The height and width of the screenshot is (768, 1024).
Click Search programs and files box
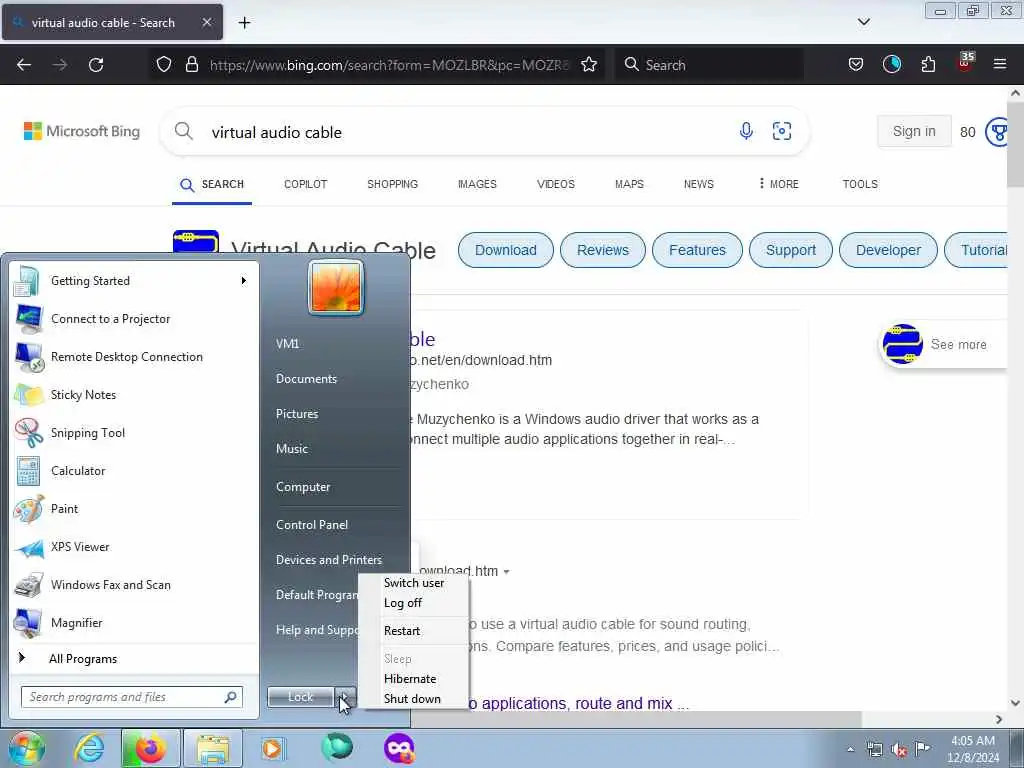click(x=132, y=697)
